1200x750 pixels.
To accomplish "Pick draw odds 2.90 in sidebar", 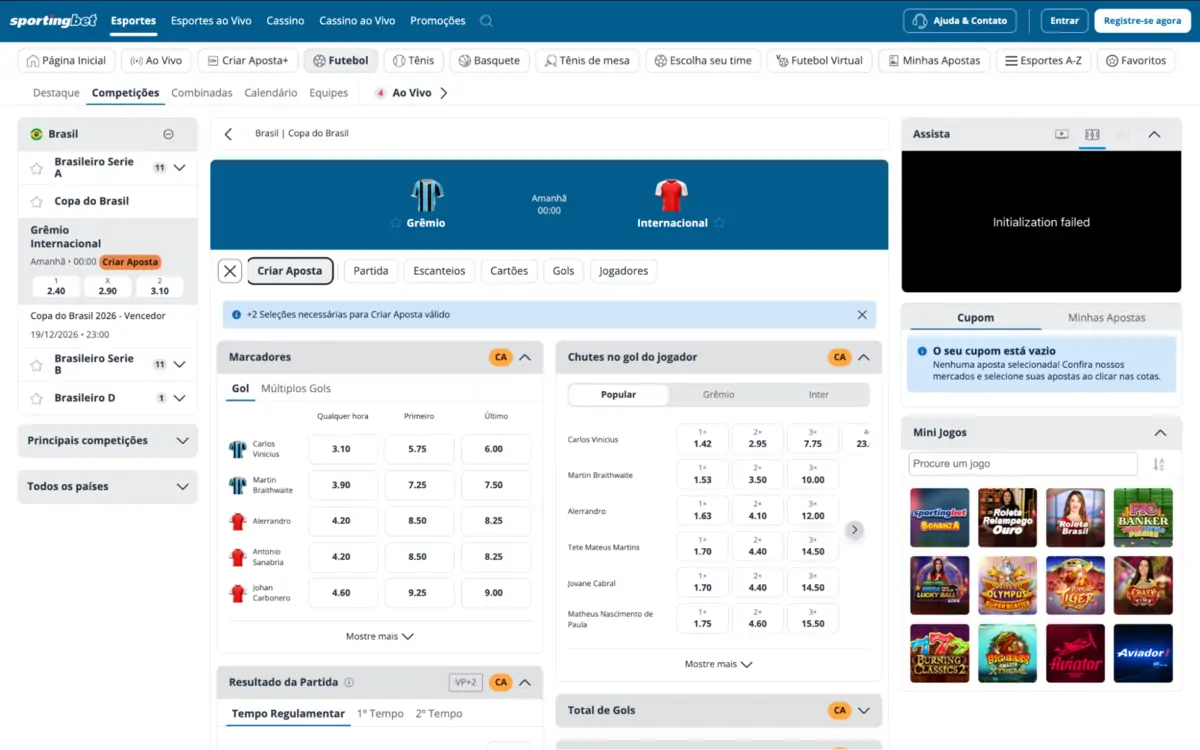I will click(108, 287).
